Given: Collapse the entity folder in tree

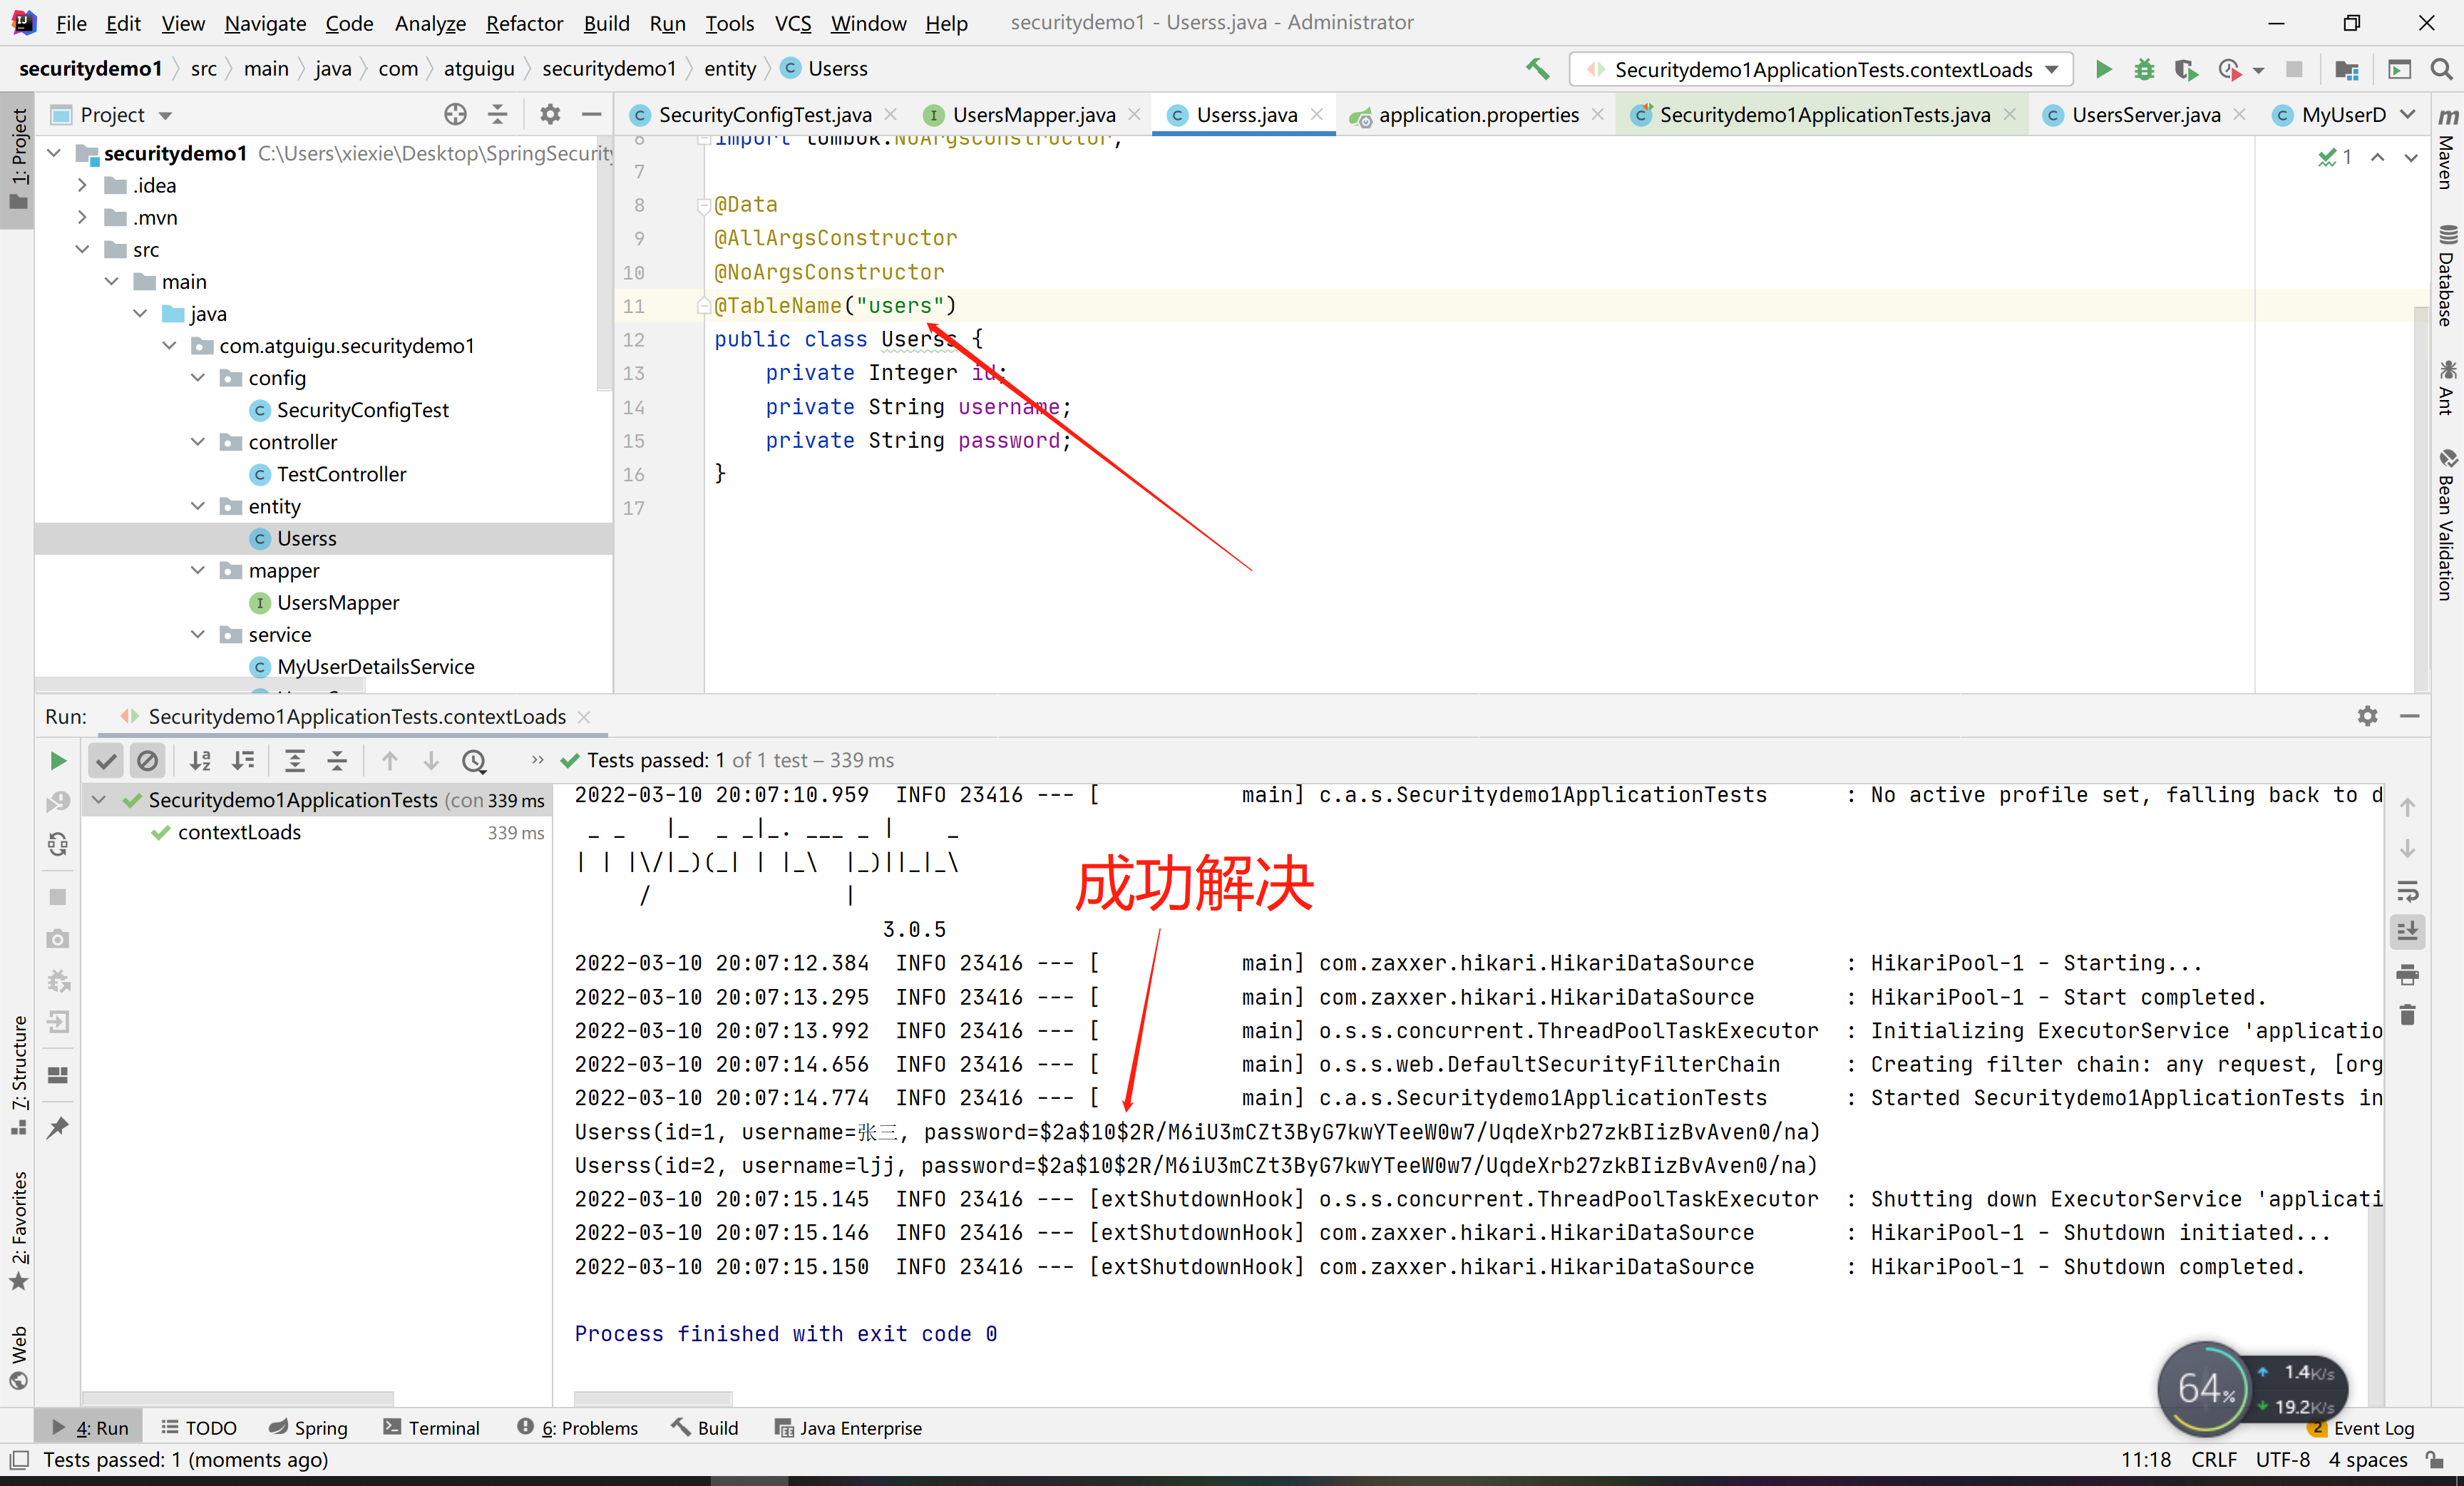Looking at the screenshot, I should coord(198,506).
